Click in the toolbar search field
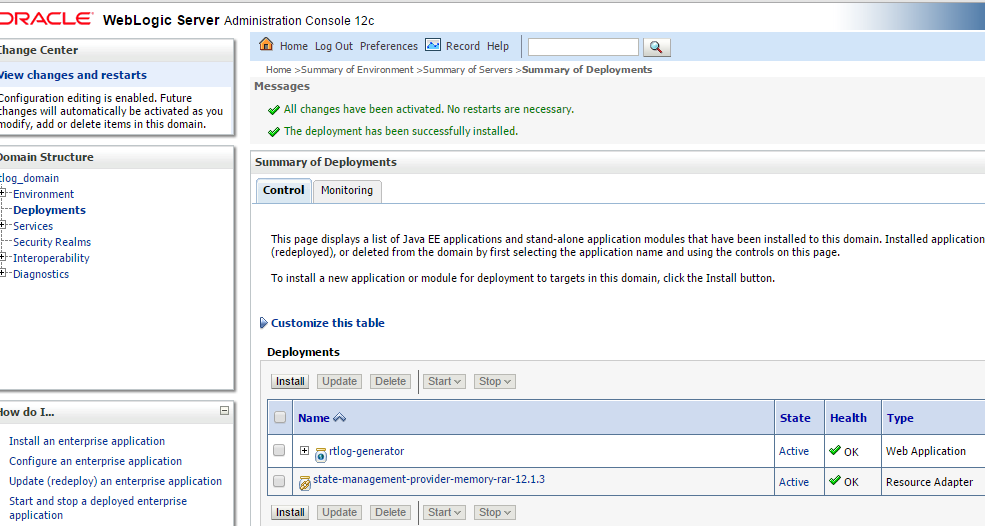 pyautogui.click(x=583, y=47)
